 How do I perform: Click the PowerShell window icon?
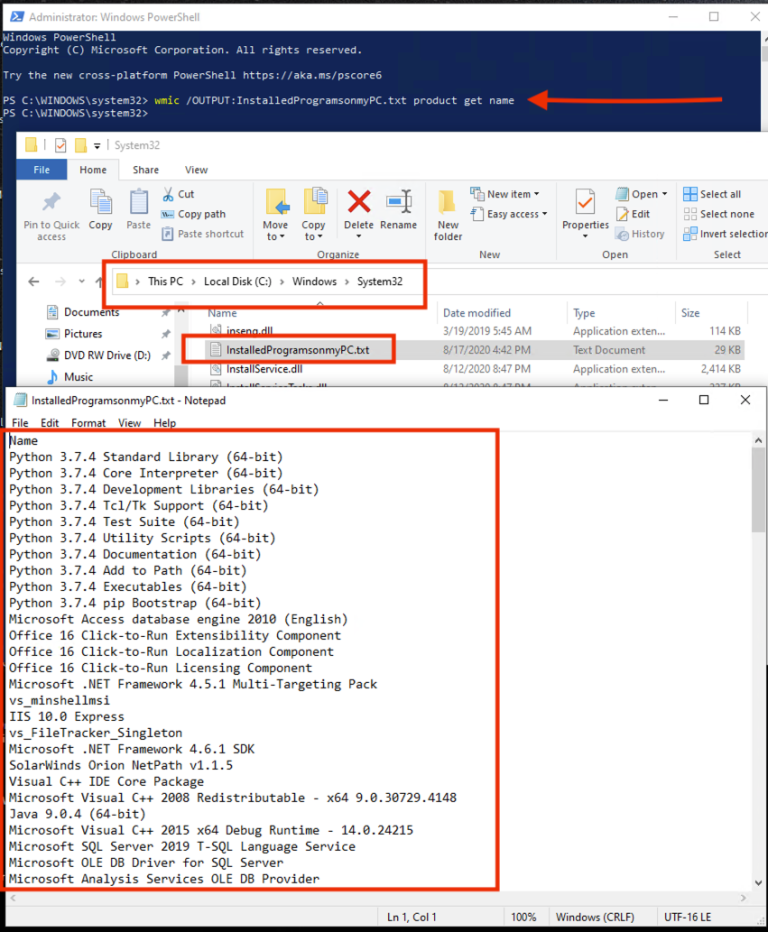[17, 17]
